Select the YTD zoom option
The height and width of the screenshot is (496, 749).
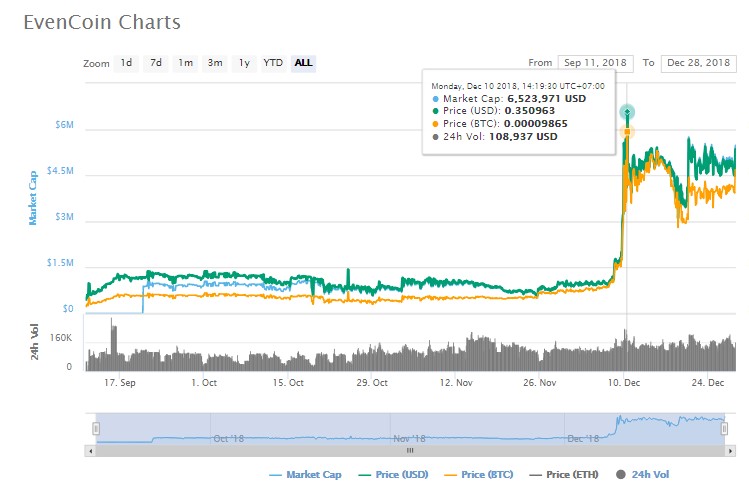pyautogui.click(x=273, y=63)
